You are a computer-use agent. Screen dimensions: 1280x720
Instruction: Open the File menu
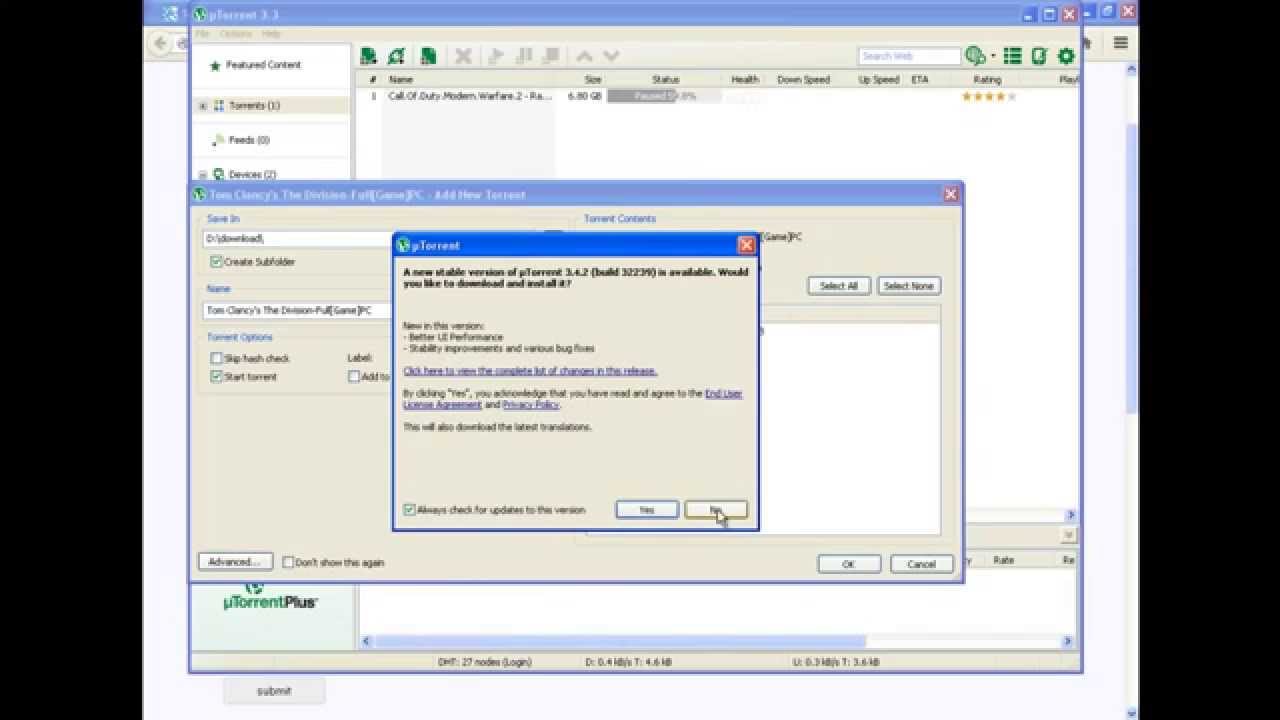pyautogui.click(x=203, y=34)
